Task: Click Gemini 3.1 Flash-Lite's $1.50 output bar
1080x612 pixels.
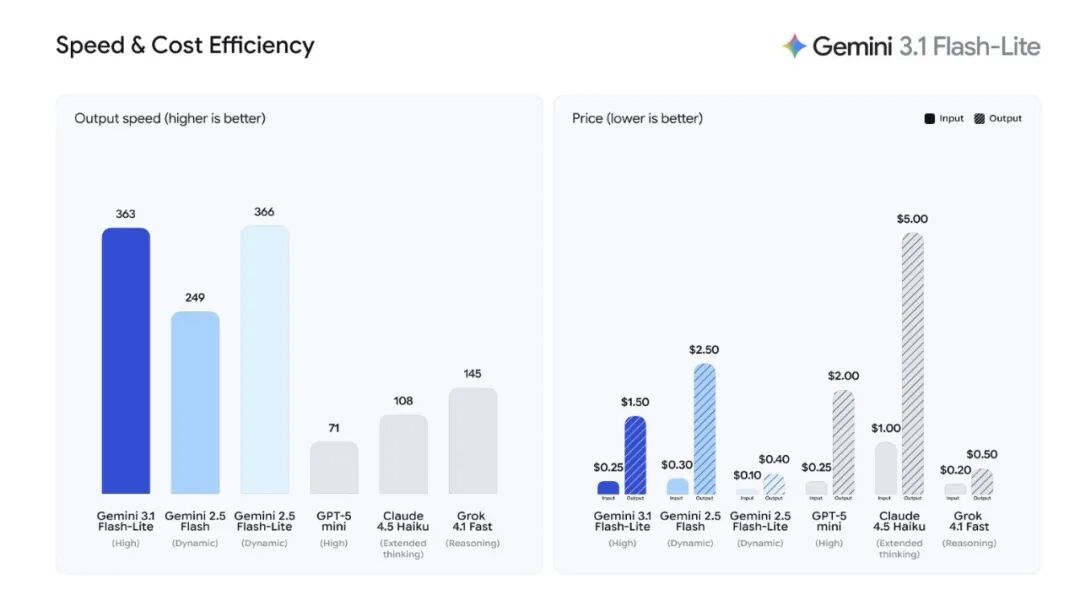Action: (635, 456)
